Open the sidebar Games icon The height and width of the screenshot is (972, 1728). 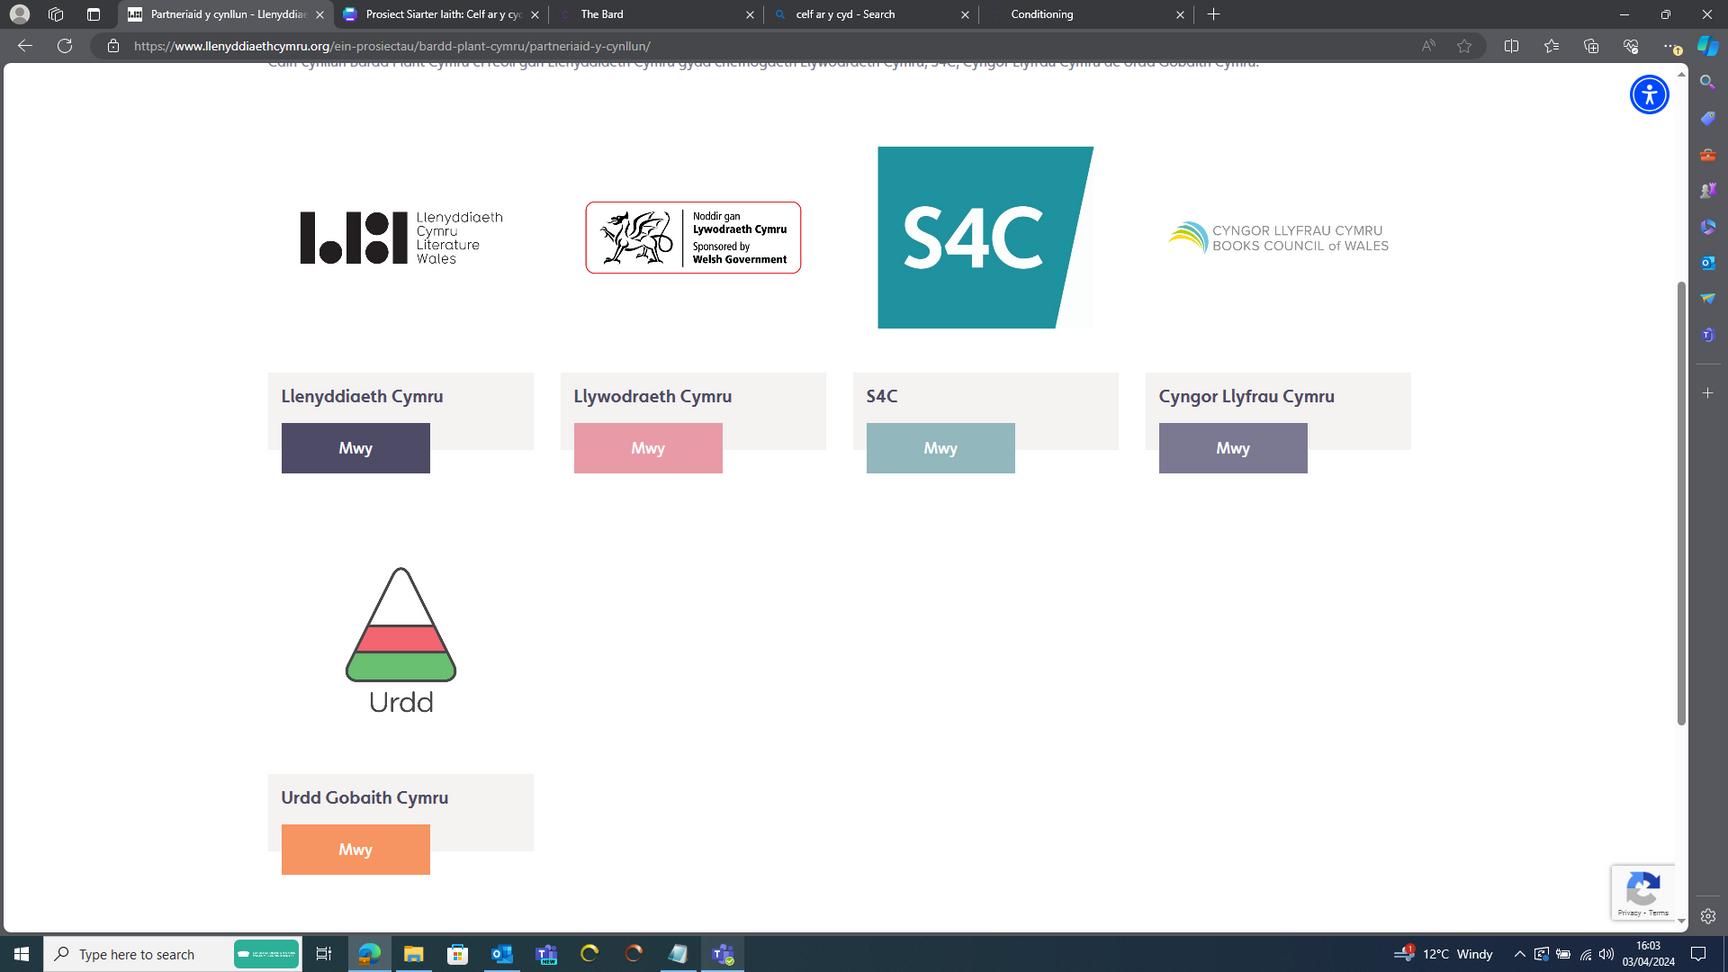coord(1708,190)
